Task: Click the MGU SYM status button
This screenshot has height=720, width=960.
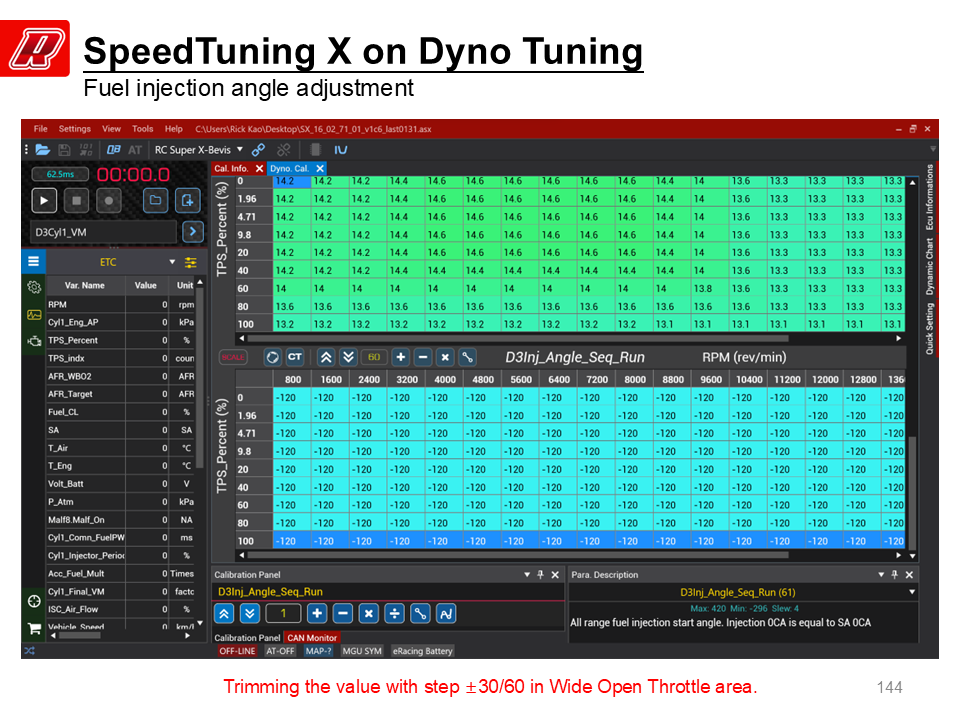Action: click(x=362, y=651)
